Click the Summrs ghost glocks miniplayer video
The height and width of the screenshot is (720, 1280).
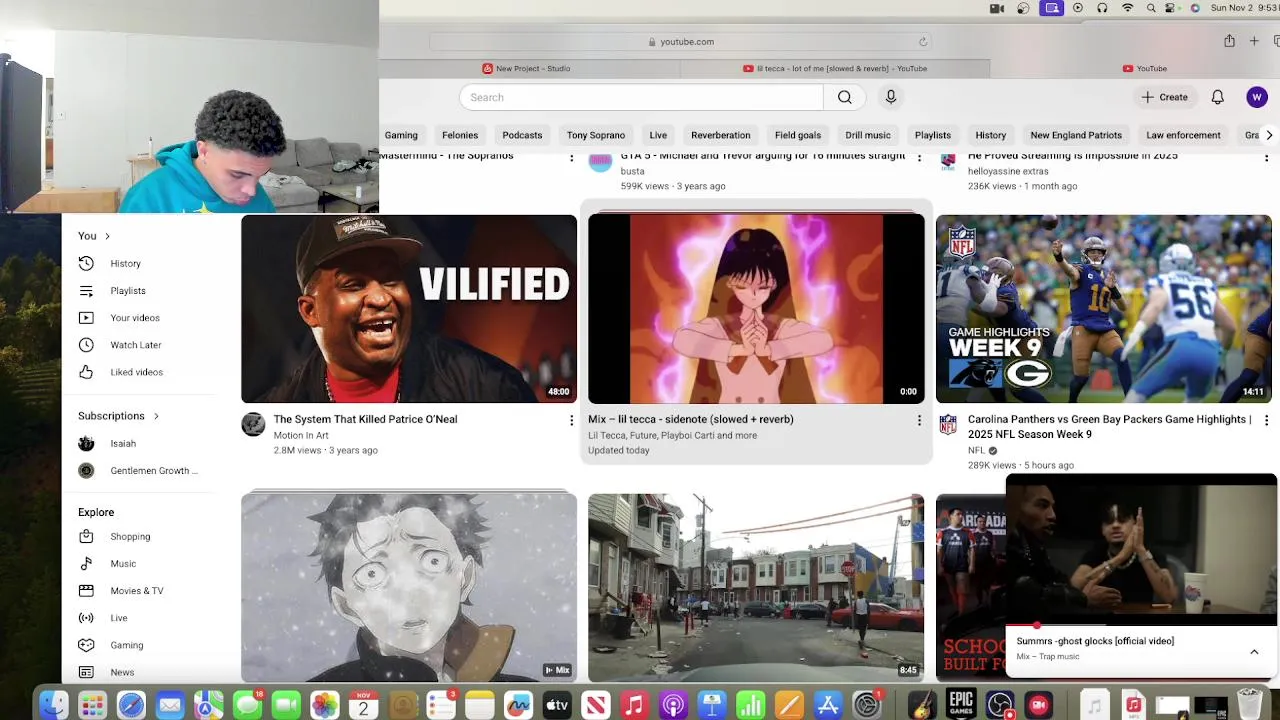(1141, 550)
